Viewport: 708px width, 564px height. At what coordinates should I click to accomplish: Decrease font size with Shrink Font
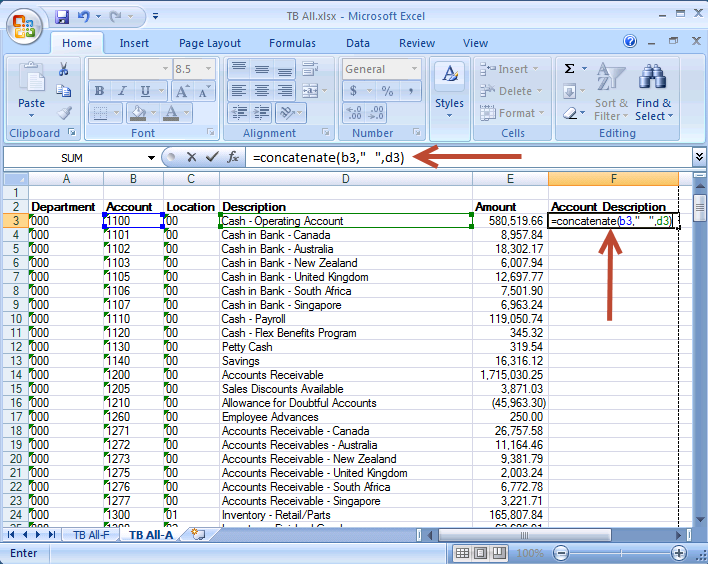[204, 91]
